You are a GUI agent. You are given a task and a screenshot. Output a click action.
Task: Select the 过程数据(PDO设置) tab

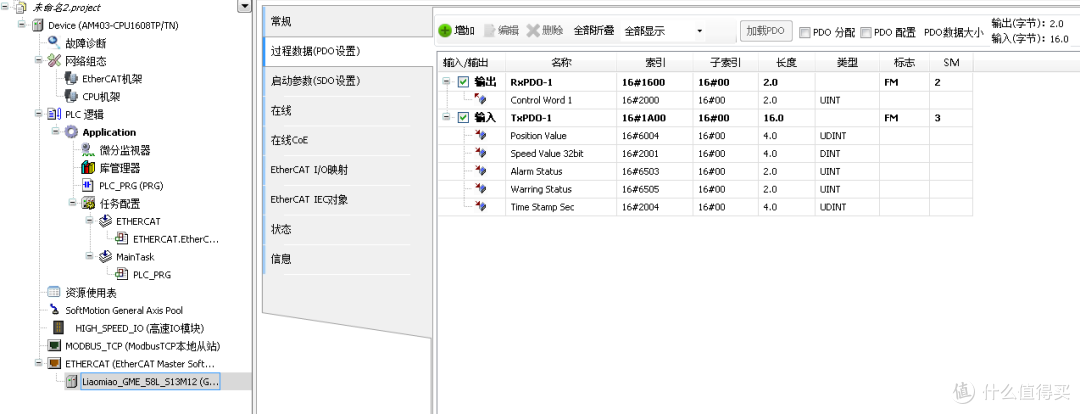click(x=348, y=51)
